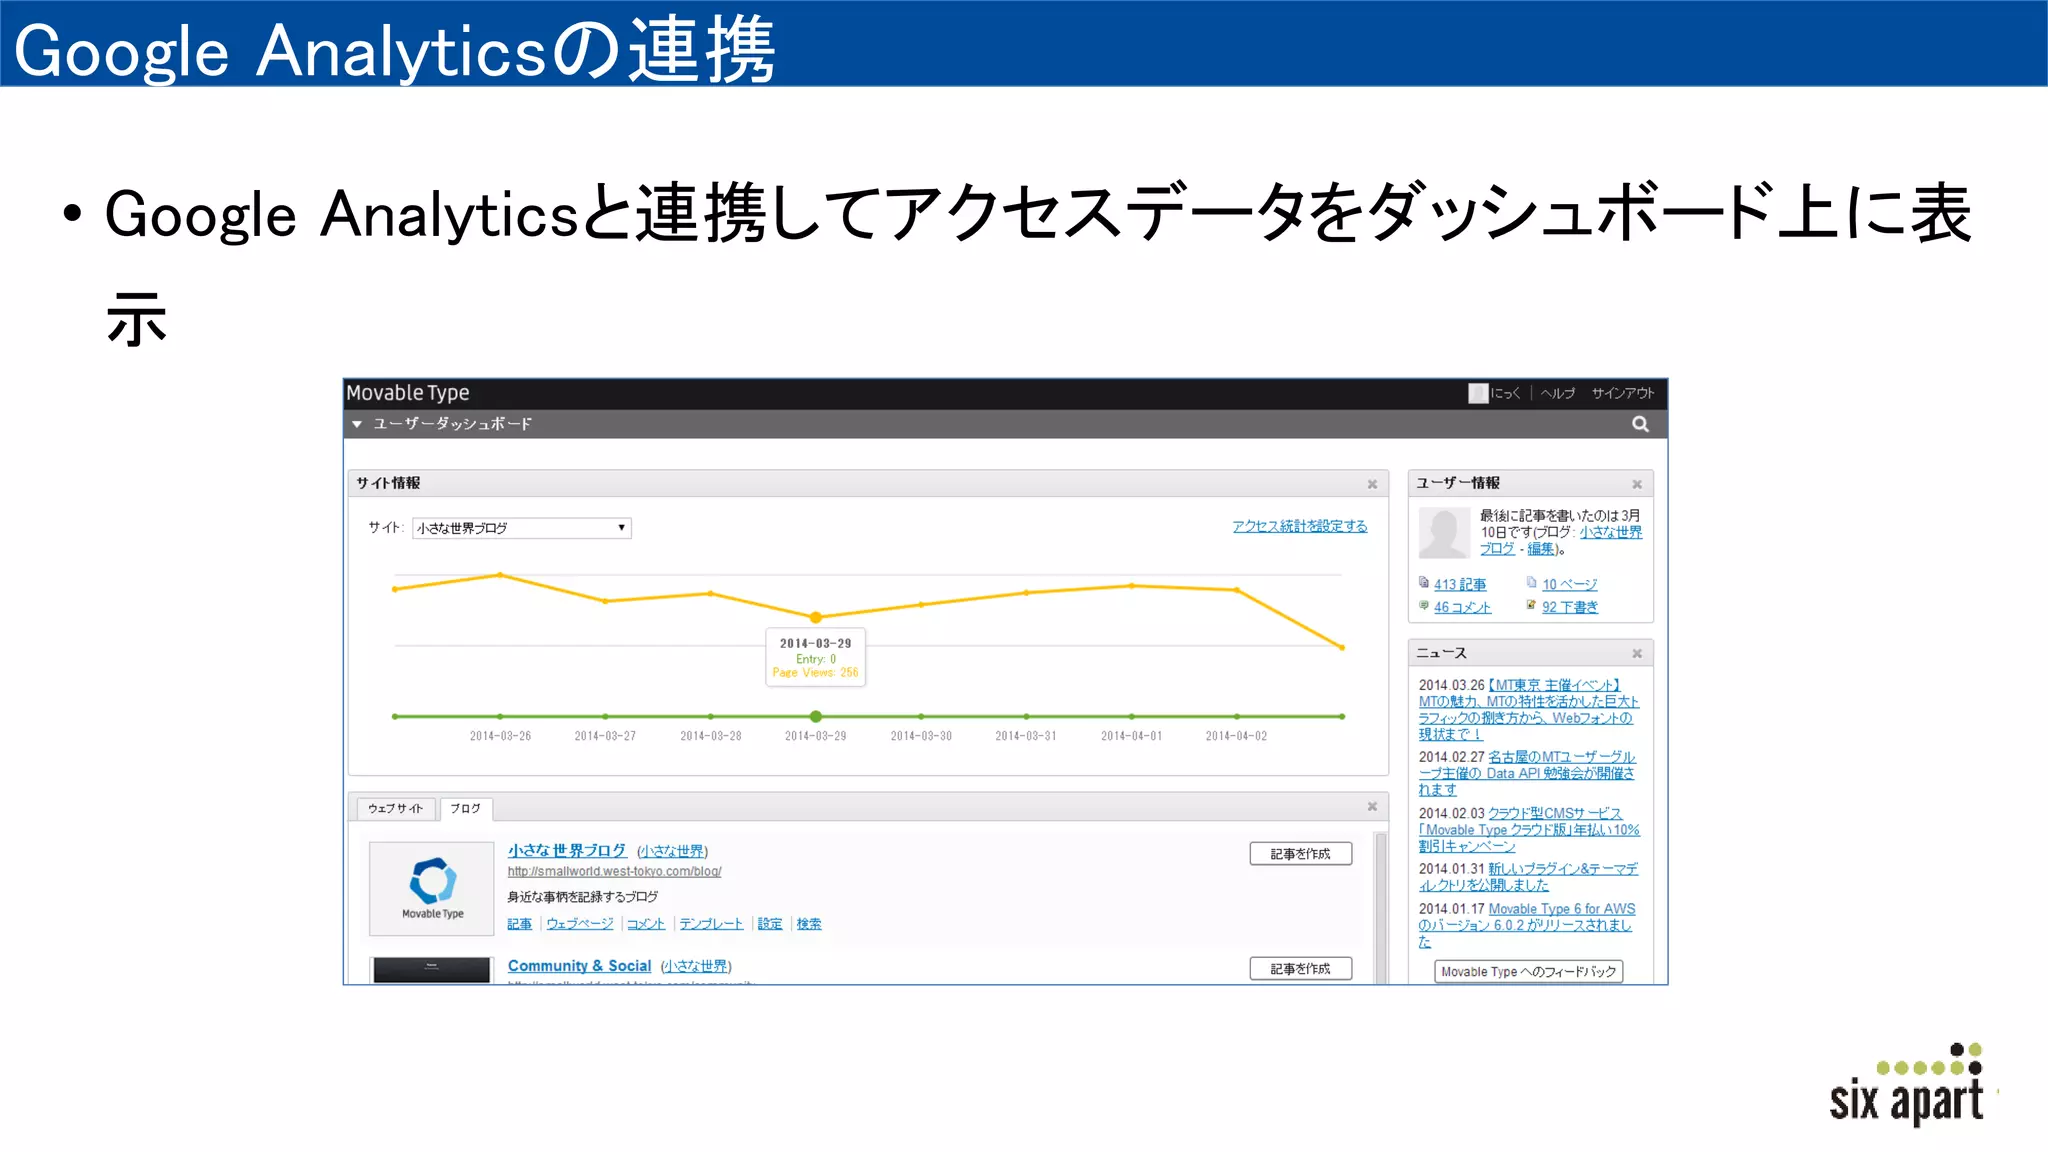Open the 小さな世界ブログ title link
Screen dimensions: 2048x1152
pos(567,850)
